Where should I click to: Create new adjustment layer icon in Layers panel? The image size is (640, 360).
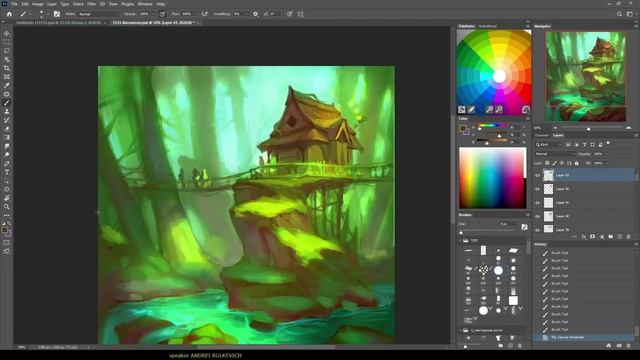(602, 237)
